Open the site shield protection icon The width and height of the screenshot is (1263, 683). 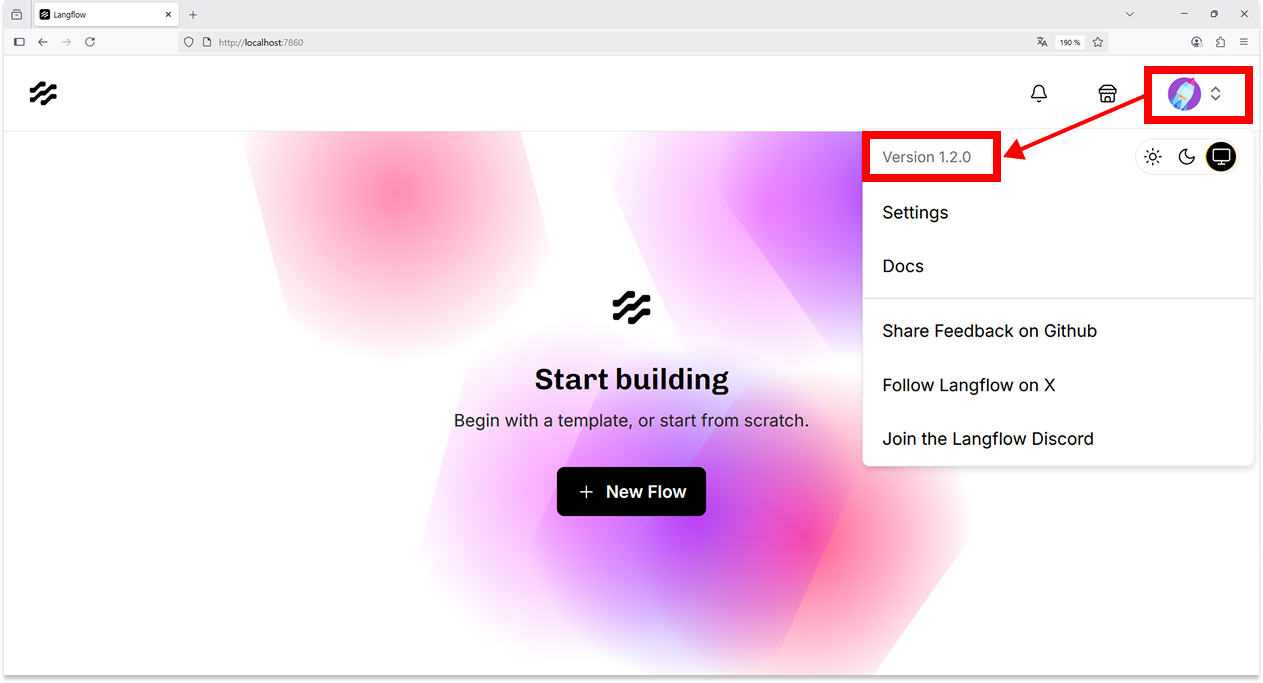click(188, 42)
